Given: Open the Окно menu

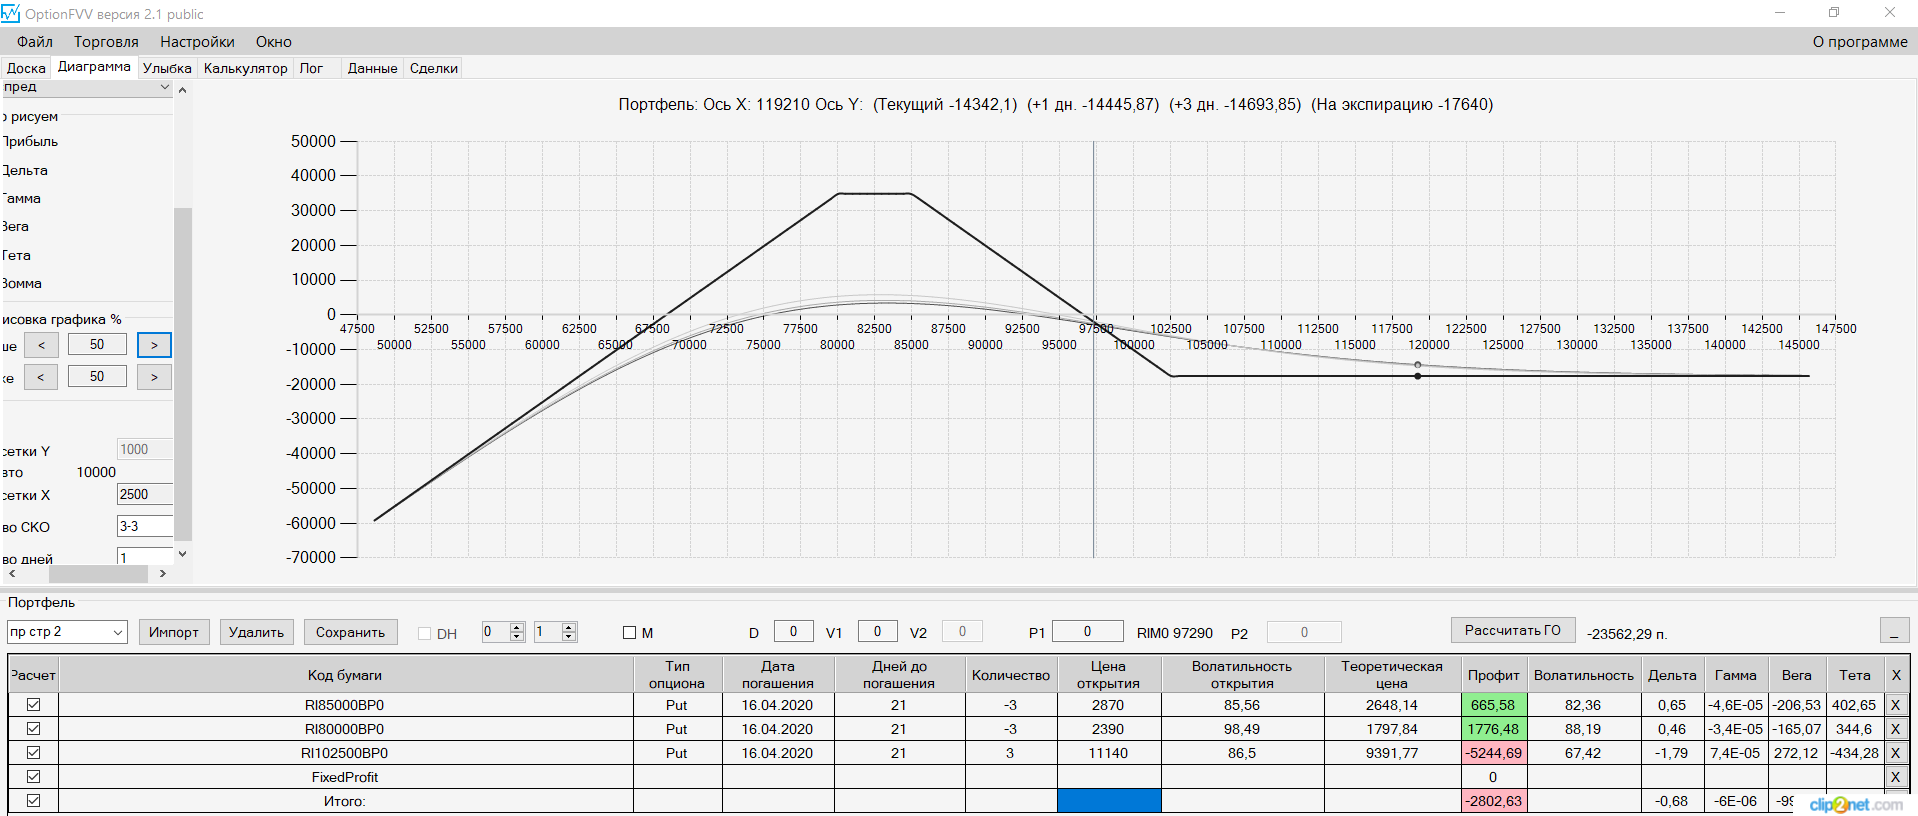Looking at the screenshot, I should 273,42.
